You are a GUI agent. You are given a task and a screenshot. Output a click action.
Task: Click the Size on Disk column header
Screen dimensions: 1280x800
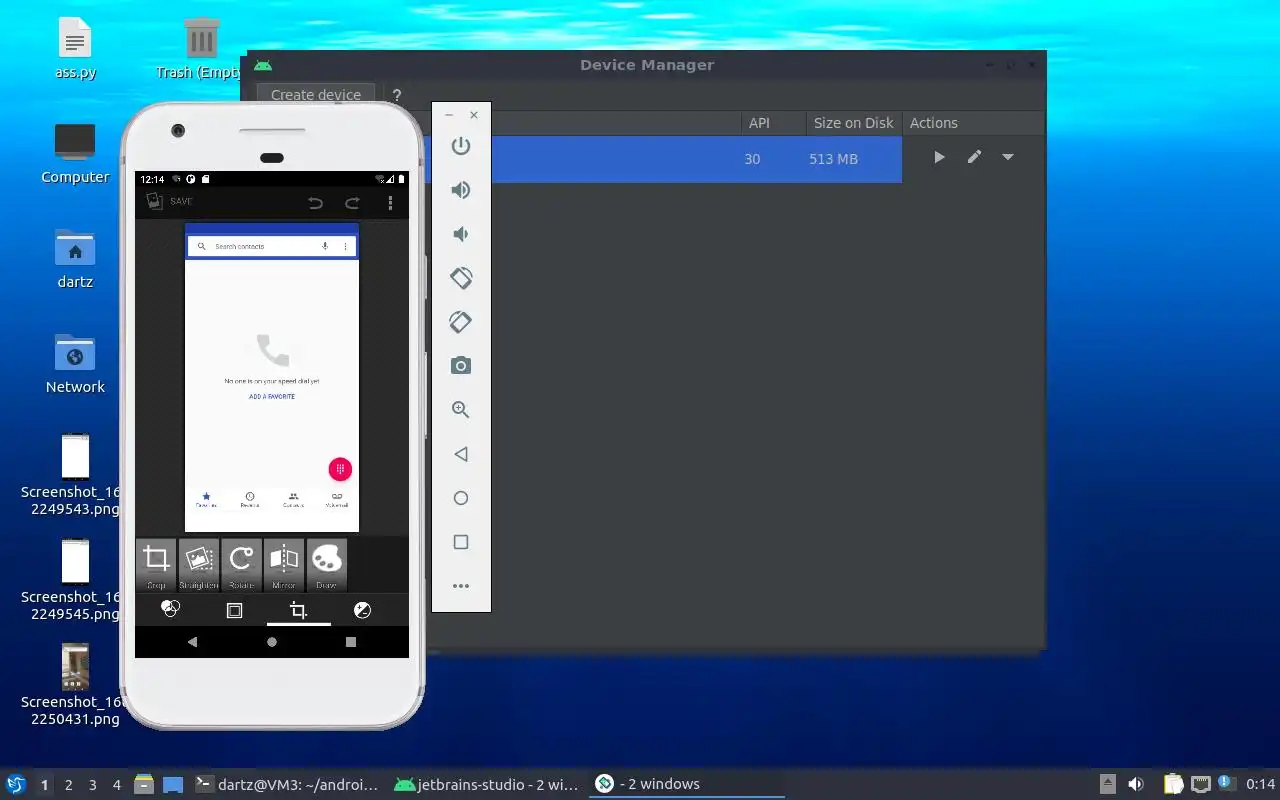[854, 123]
